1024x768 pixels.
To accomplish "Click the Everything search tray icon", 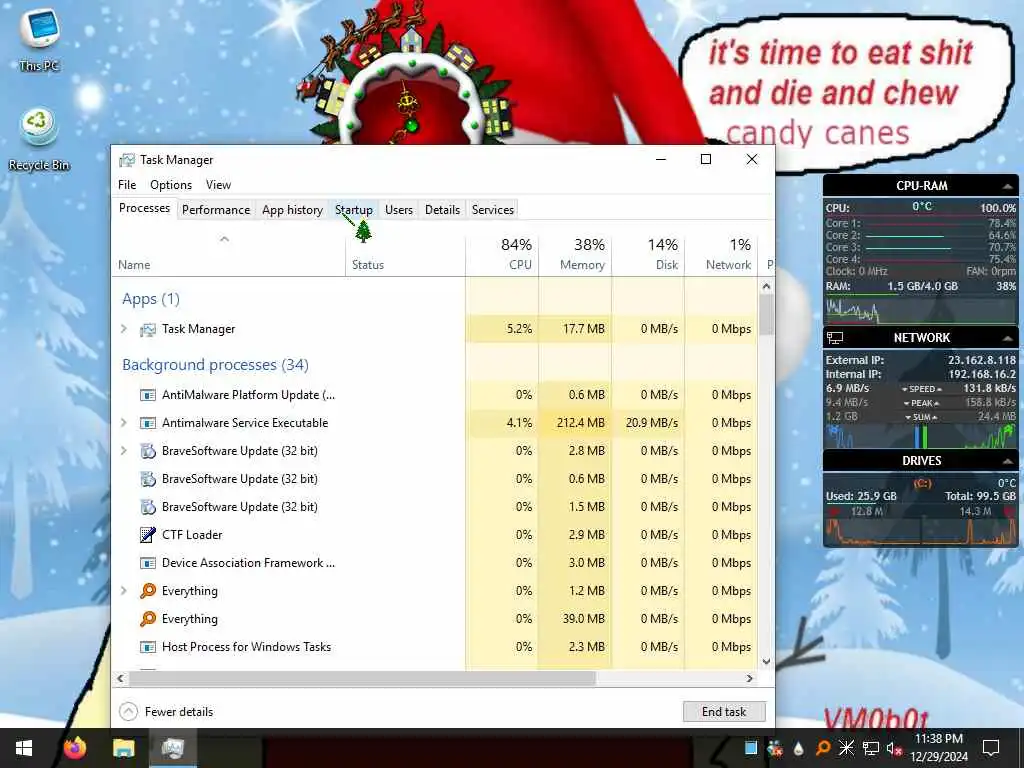I will (x=822, y=748).
